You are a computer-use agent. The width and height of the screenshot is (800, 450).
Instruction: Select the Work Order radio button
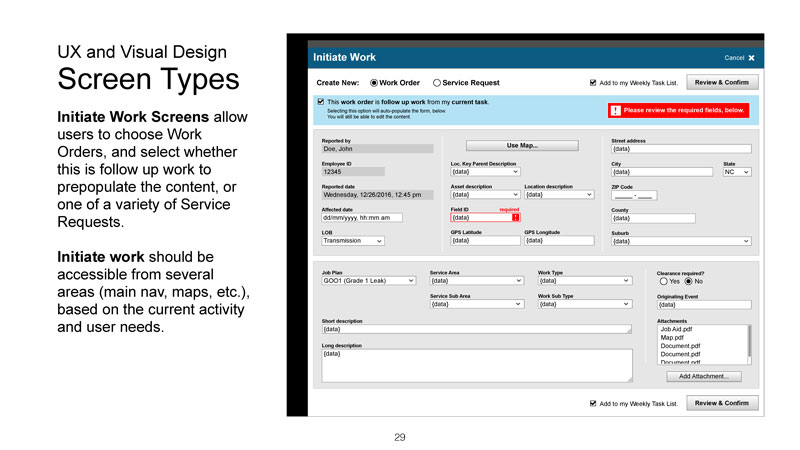(x=374, y=83)
